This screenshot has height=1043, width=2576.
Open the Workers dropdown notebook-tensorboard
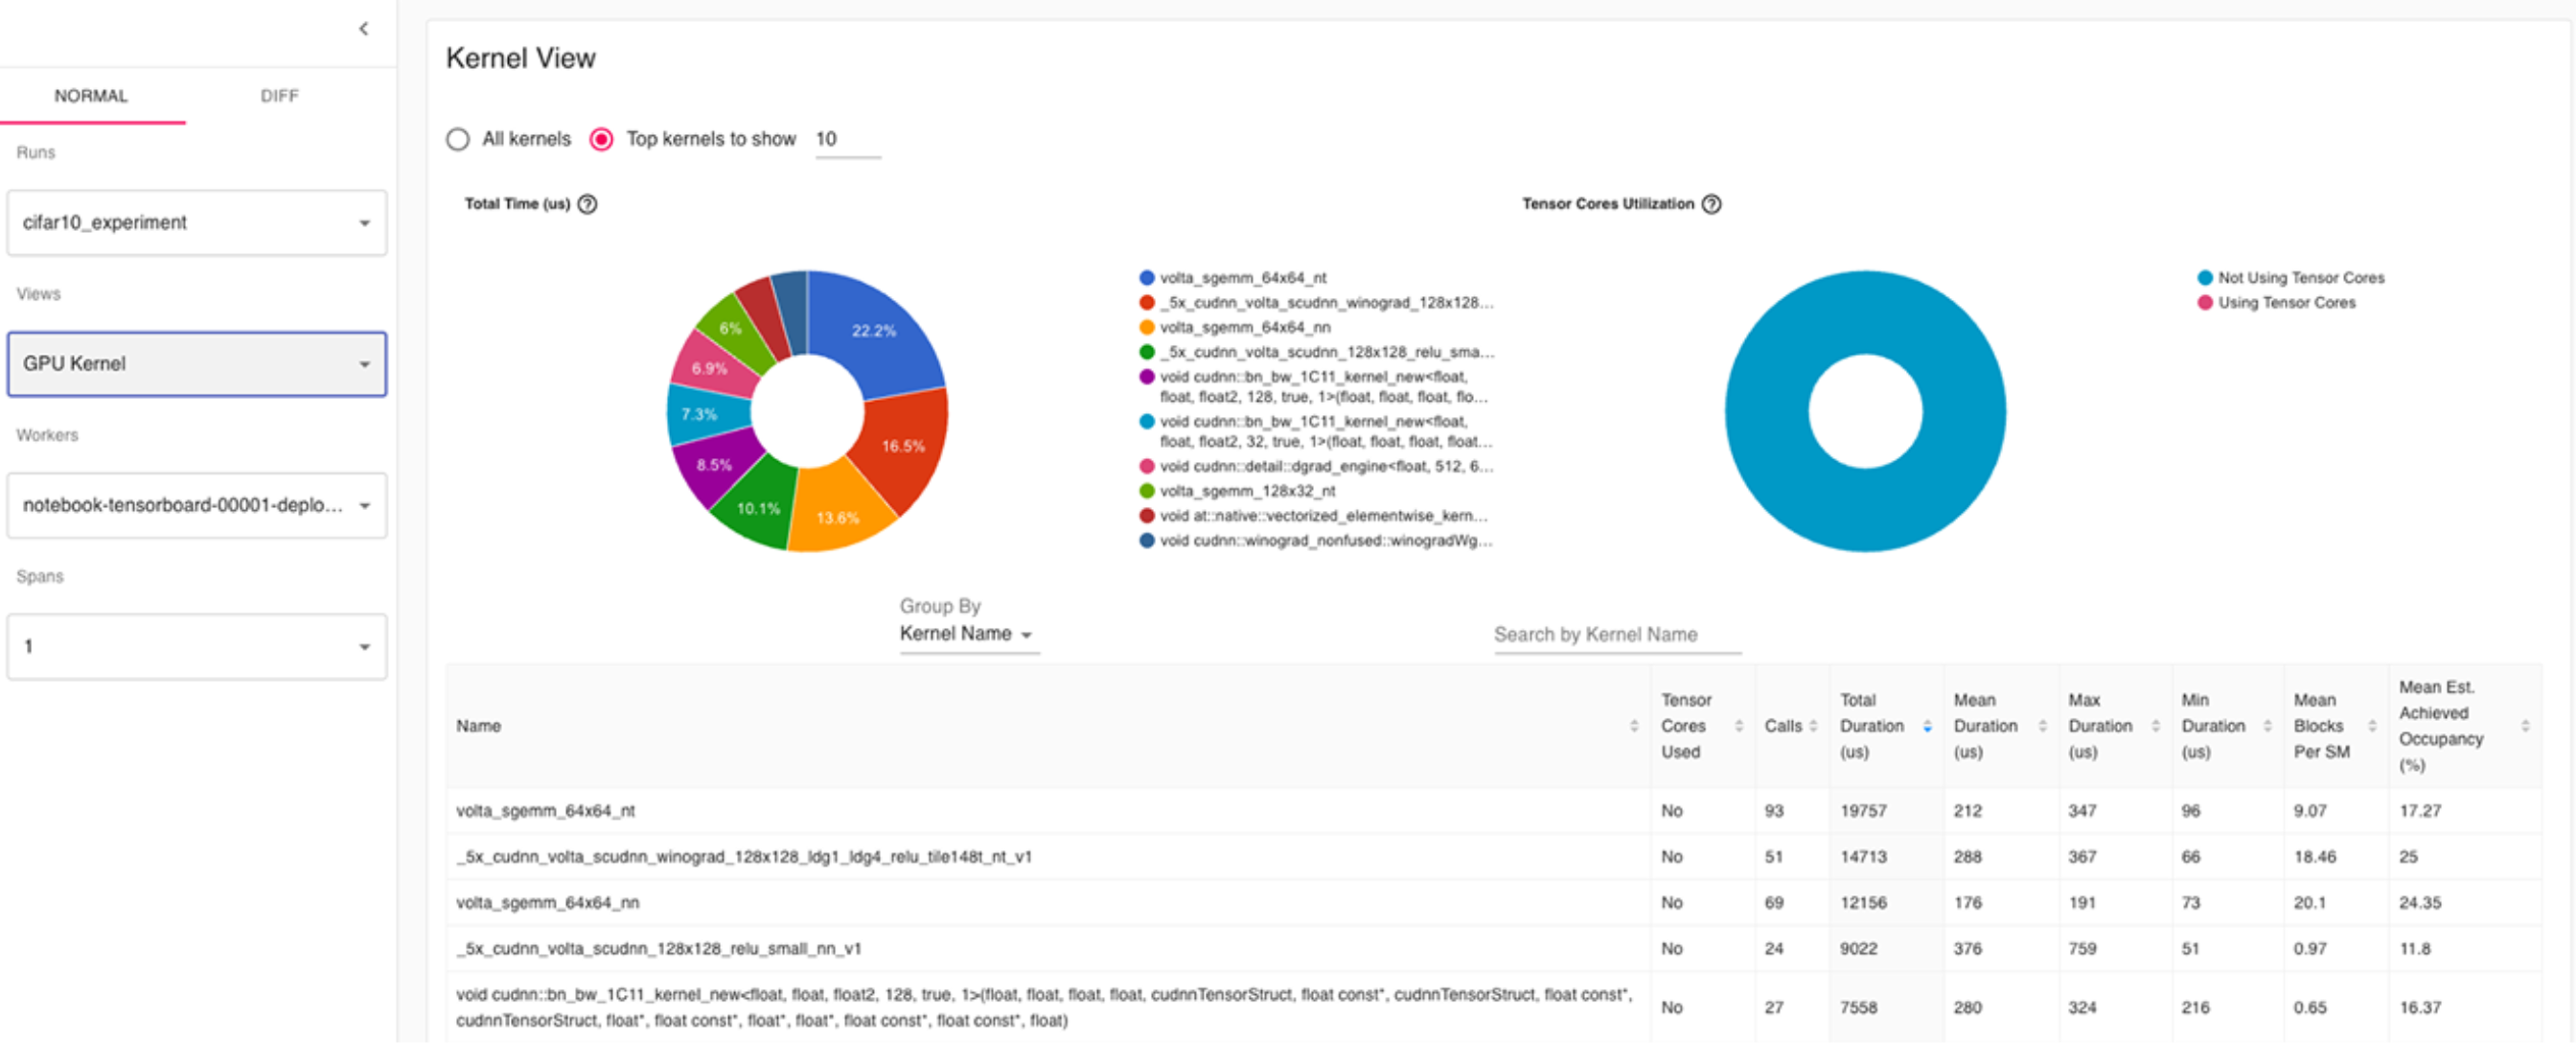point(197,506)
